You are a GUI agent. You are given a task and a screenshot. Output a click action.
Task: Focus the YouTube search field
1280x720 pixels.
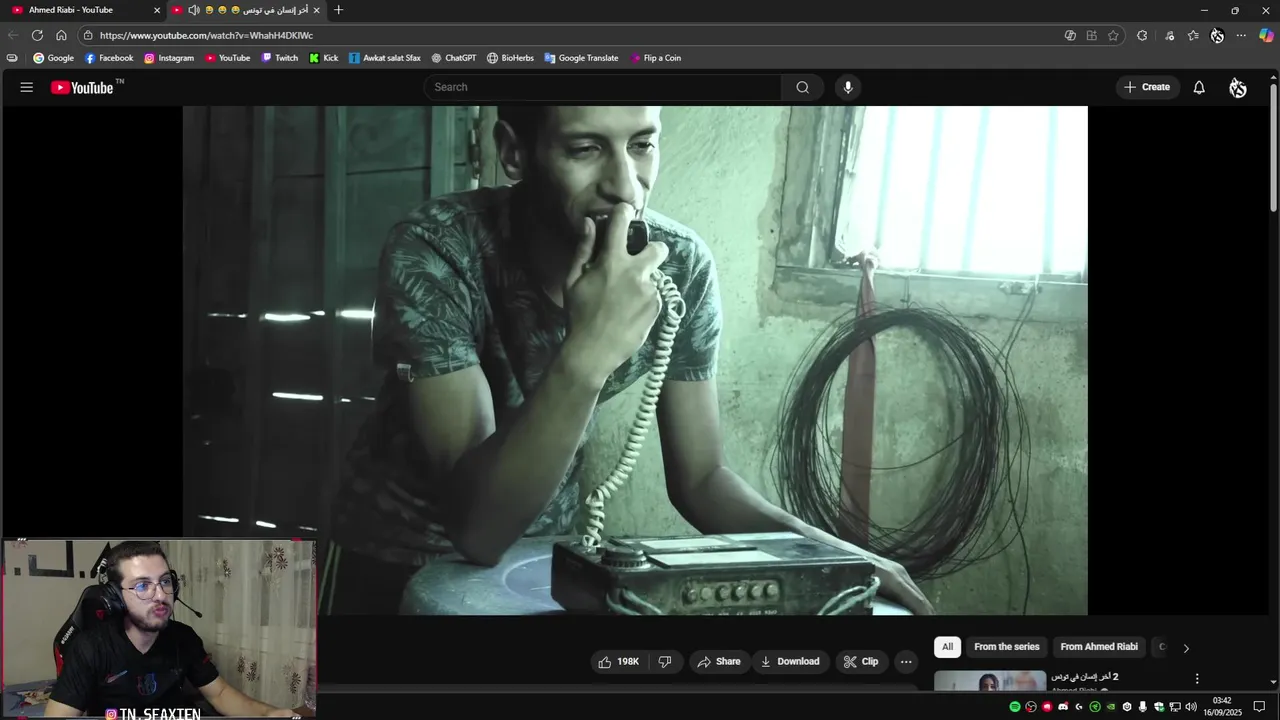point(603,87)
